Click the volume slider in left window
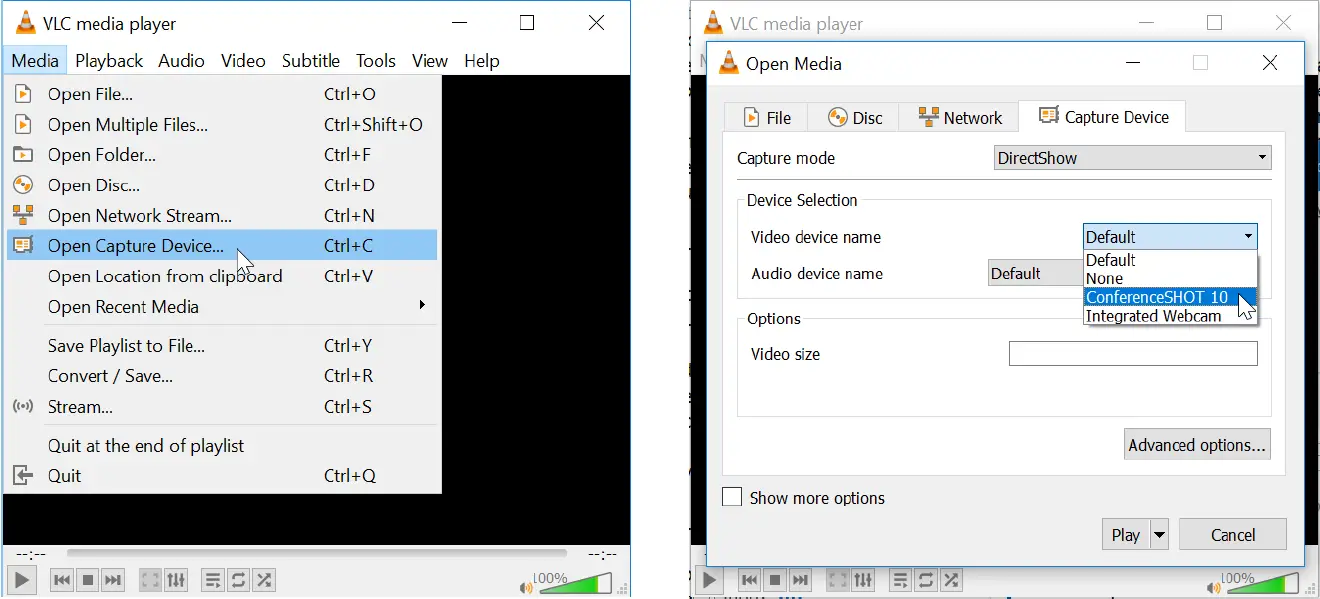The width and height of the screenshot is (1320, 599). click(x=576, y=583)
